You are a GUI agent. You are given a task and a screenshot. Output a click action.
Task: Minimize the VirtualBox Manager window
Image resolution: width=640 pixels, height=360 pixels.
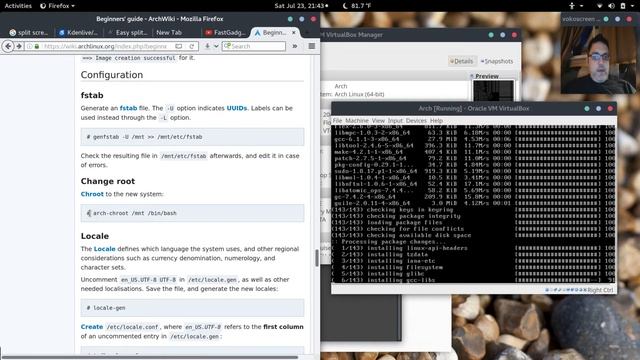coord(491,35)
